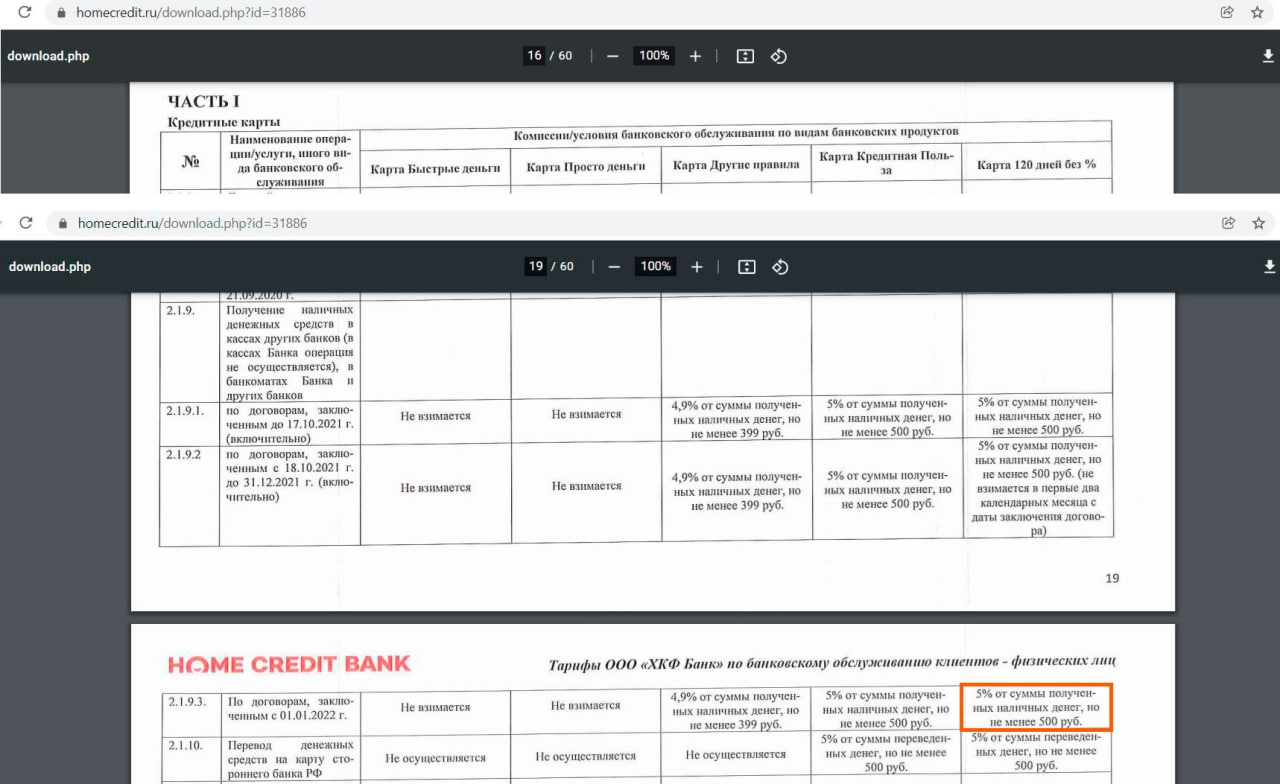Image resolution: width=1280 pixels, height=784 pixels.
Task: Zoom out in the page 19 PDF toolbar
Action: (x=614, y=267)
